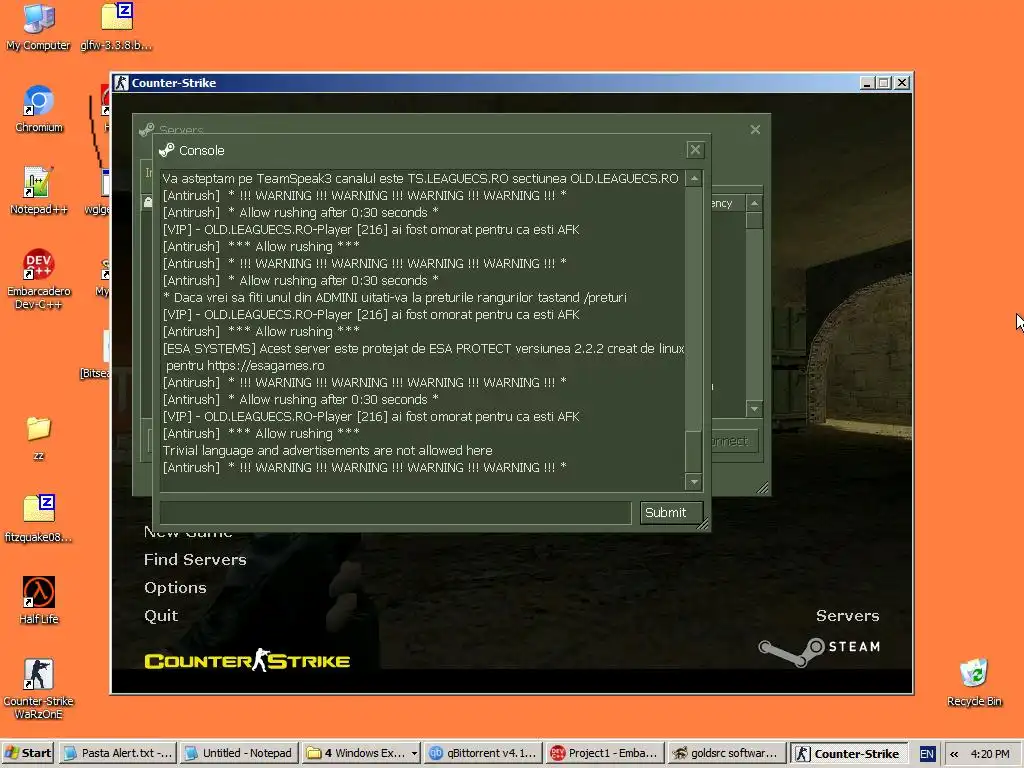Click the Servers dialog resize grip
1024x768 pixels.
pyautogui.click(x=762, y=487)
